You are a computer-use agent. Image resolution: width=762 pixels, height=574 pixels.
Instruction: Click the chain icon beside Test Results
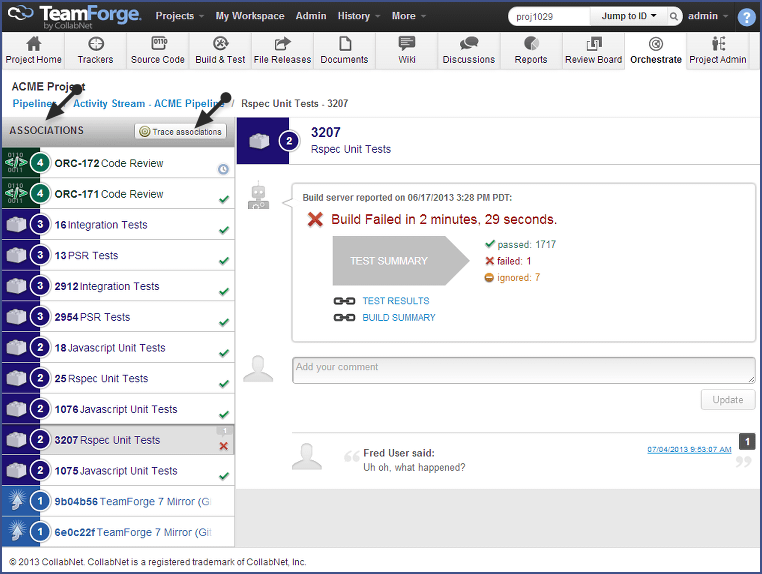pyautogui.click(x=344, y=301)
